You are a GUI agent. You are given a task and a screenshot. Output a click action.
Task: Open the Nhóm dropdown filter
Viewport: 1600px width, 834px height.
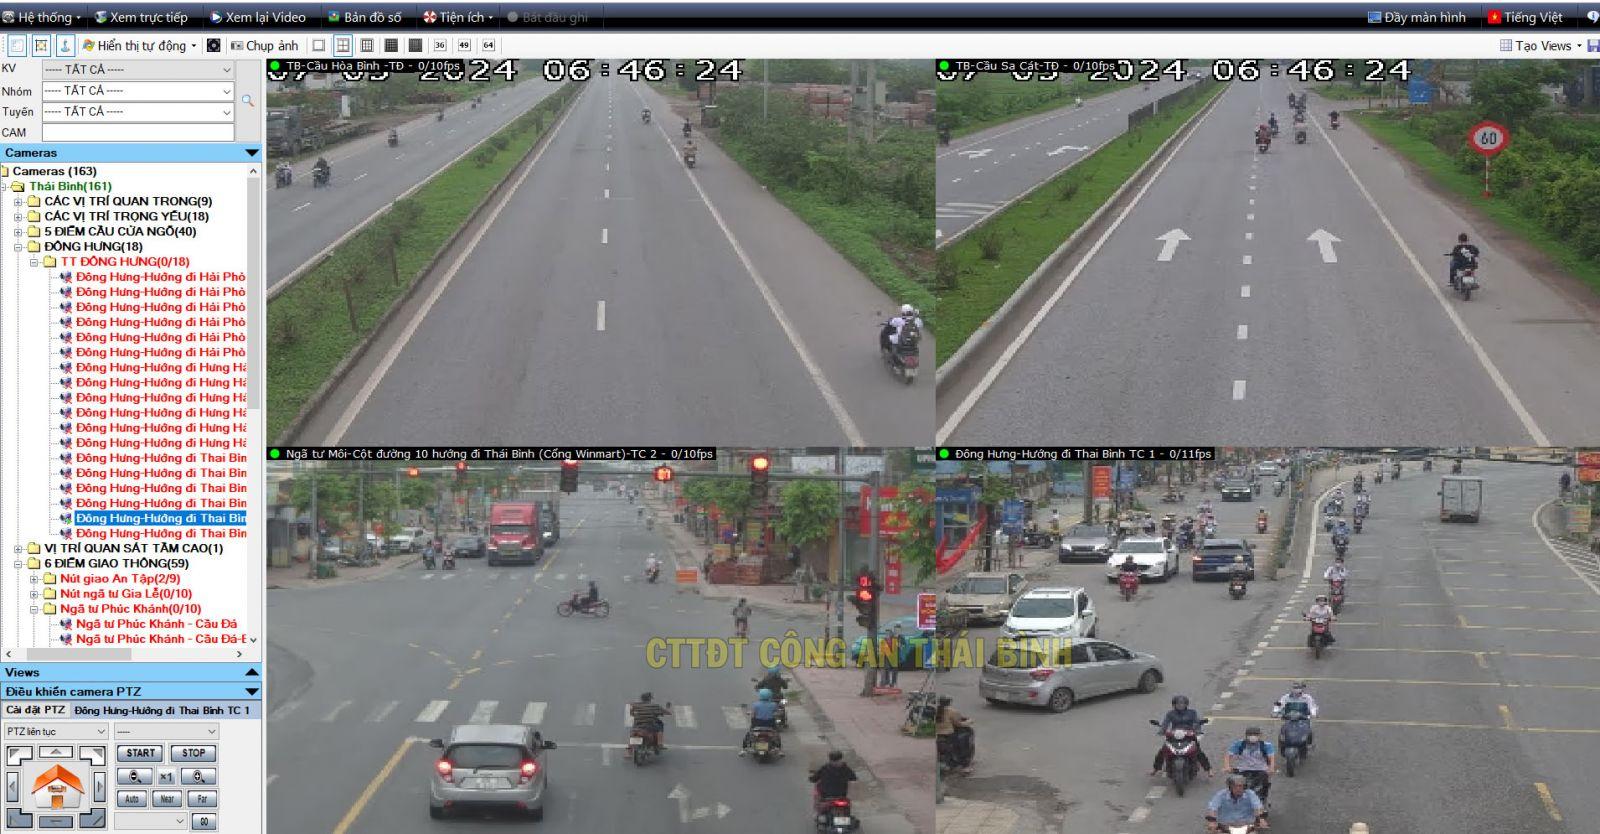coord(138,91)
